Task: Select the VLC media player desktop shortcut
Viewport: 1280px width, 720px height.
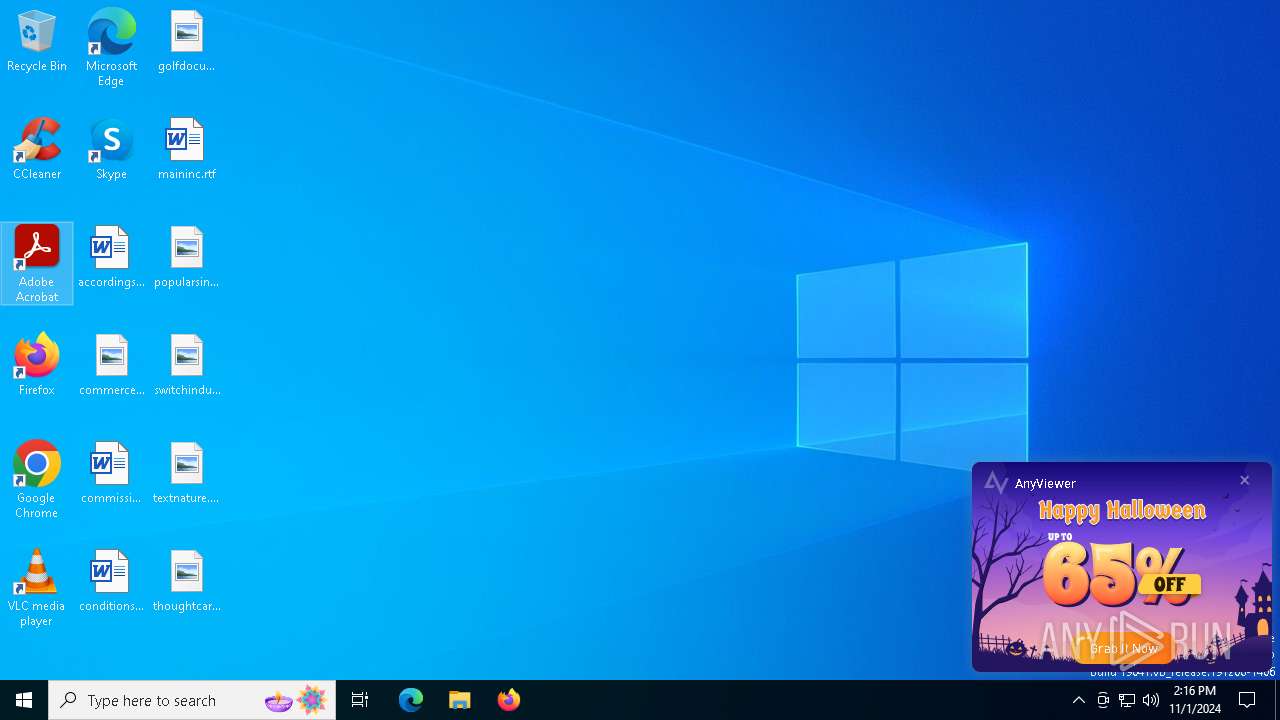Action: click(x=37, y=588)
